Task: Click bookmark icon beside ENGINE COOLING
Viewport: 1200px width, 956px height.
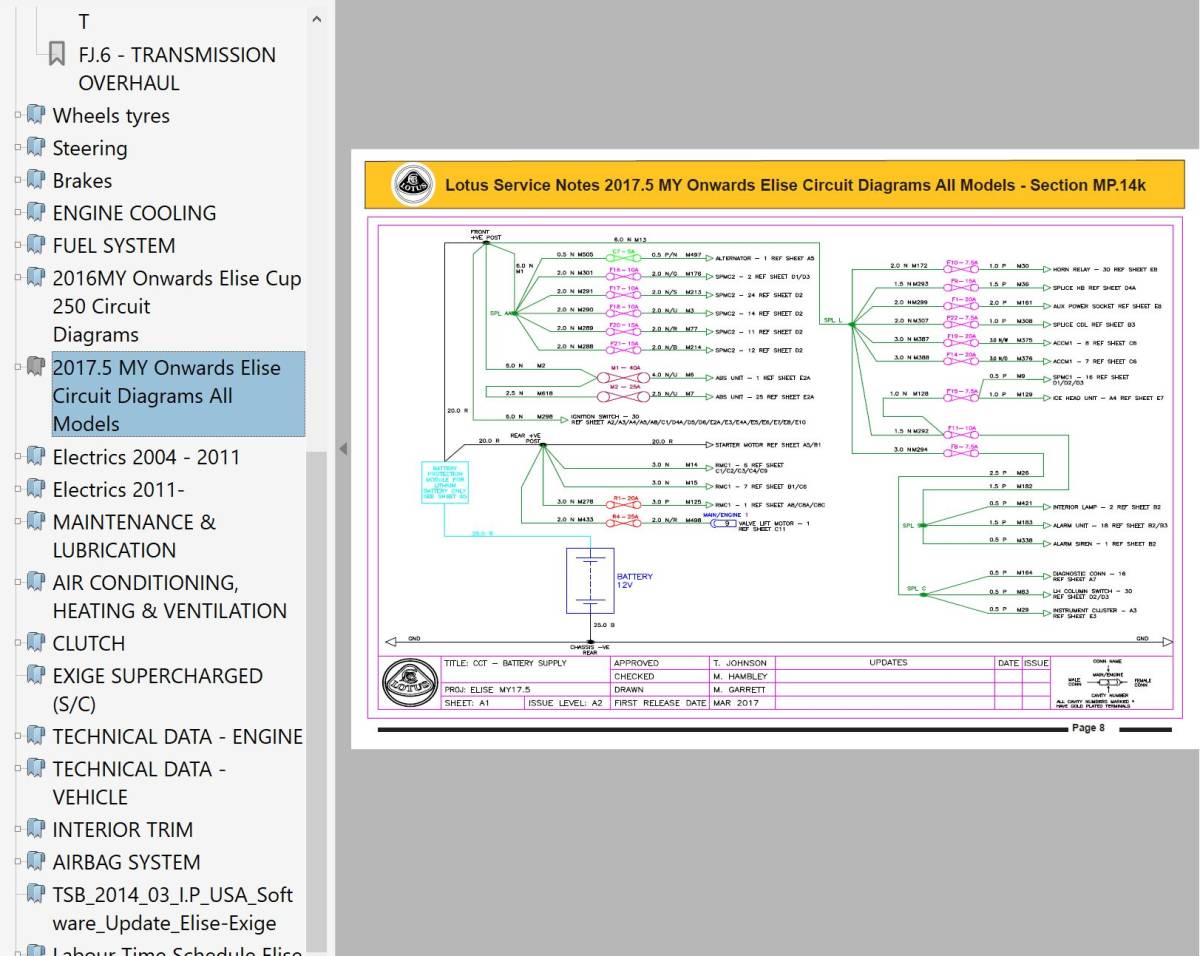Action: 36,213
